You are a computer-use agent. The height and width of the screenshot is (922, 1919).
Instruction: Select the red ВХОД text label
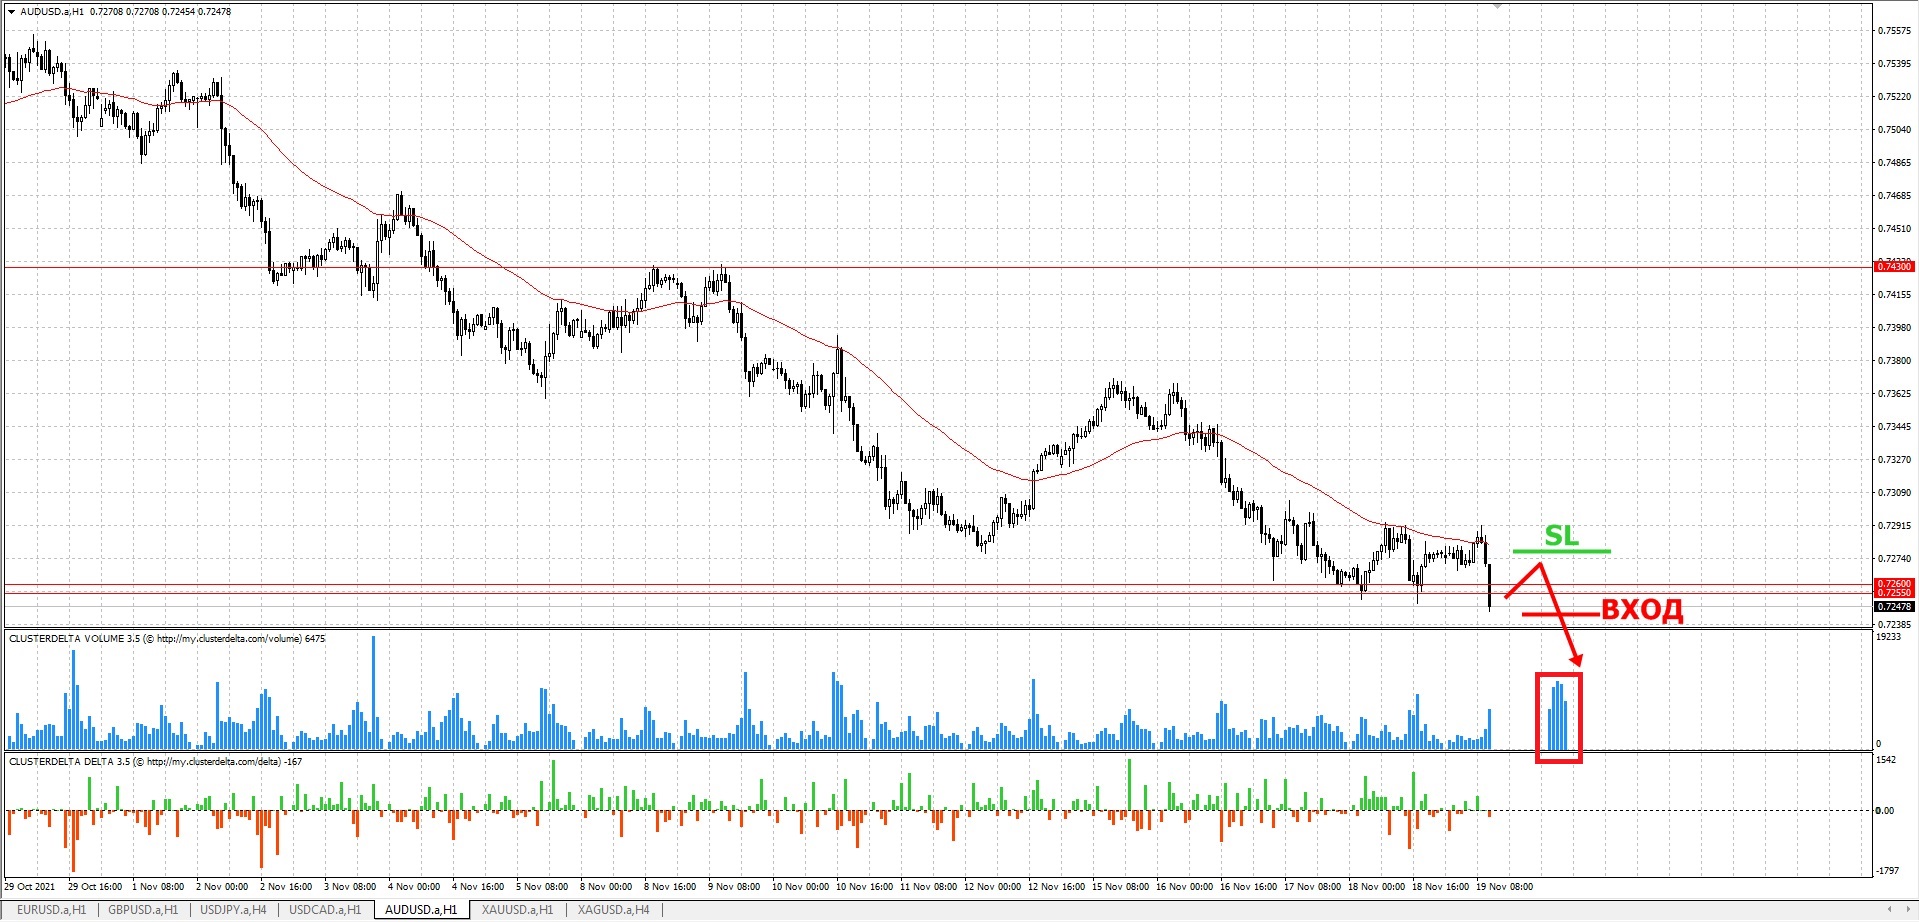1642,610
